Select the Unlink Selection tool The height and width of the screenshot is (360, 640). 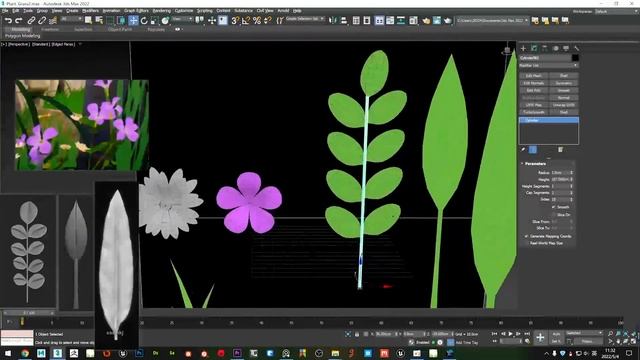(x=42, y=20)
